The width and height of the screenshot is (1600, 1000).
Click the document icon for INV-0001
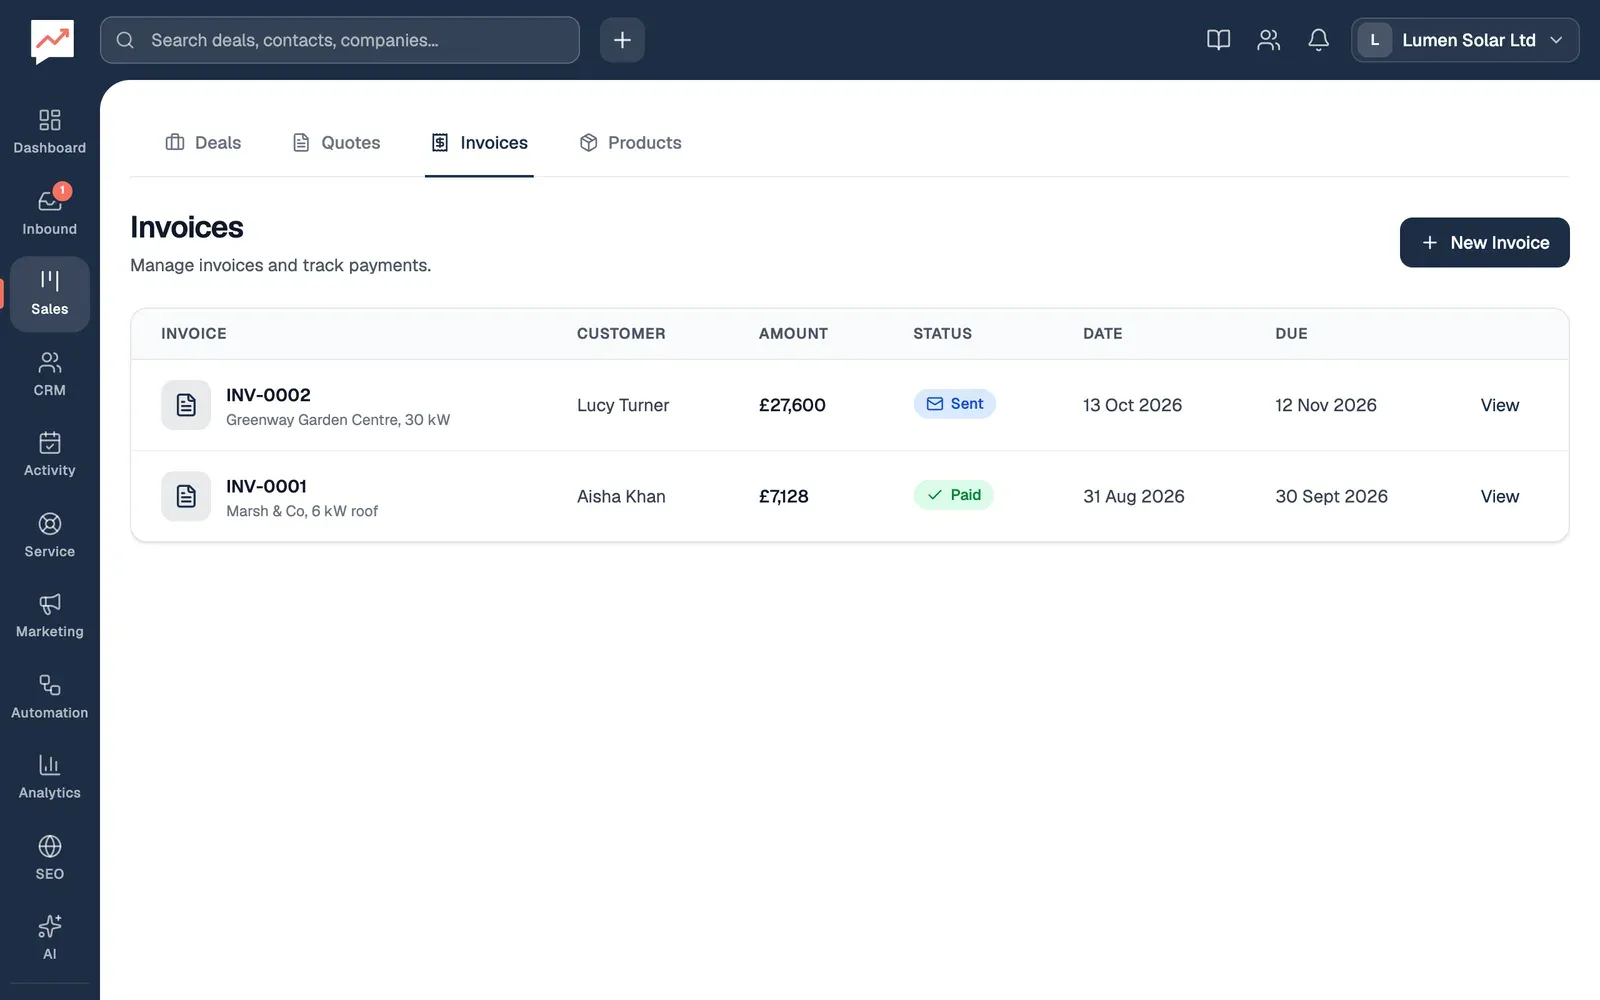click(186, 496)
